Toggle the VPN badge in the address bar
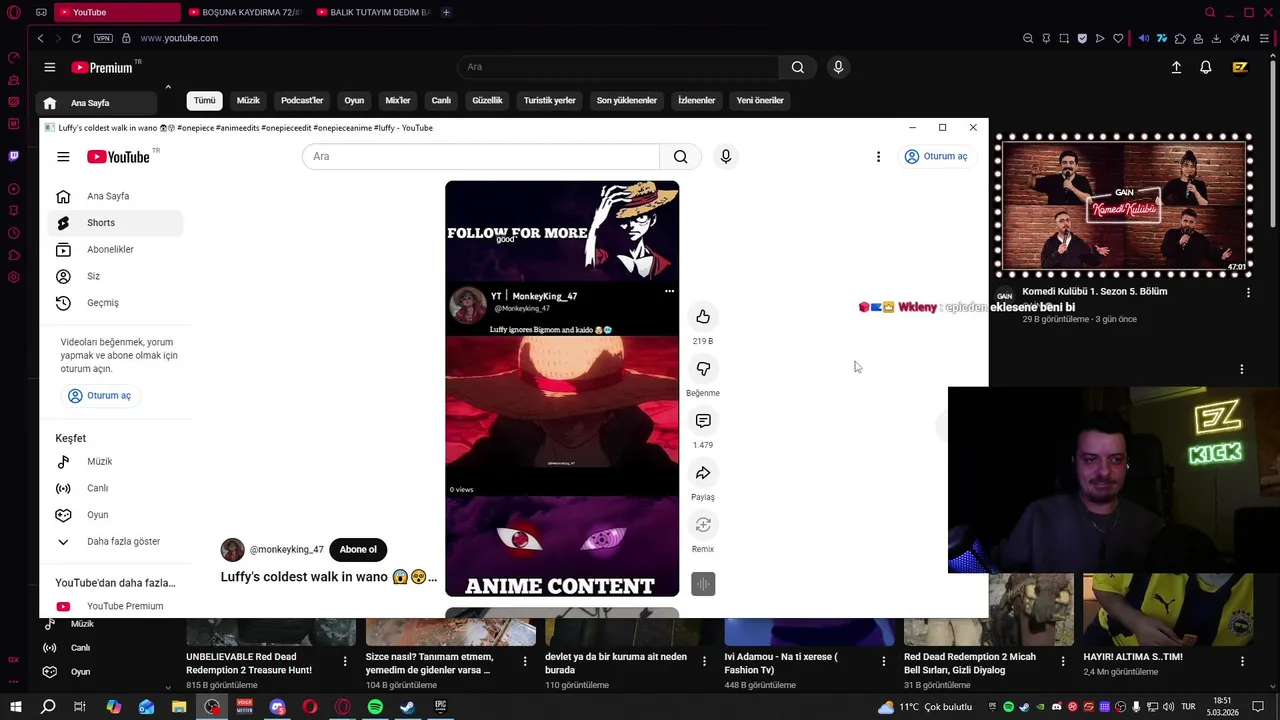The height and width of the screenshot is (720, 1280). tap(103, 38)
